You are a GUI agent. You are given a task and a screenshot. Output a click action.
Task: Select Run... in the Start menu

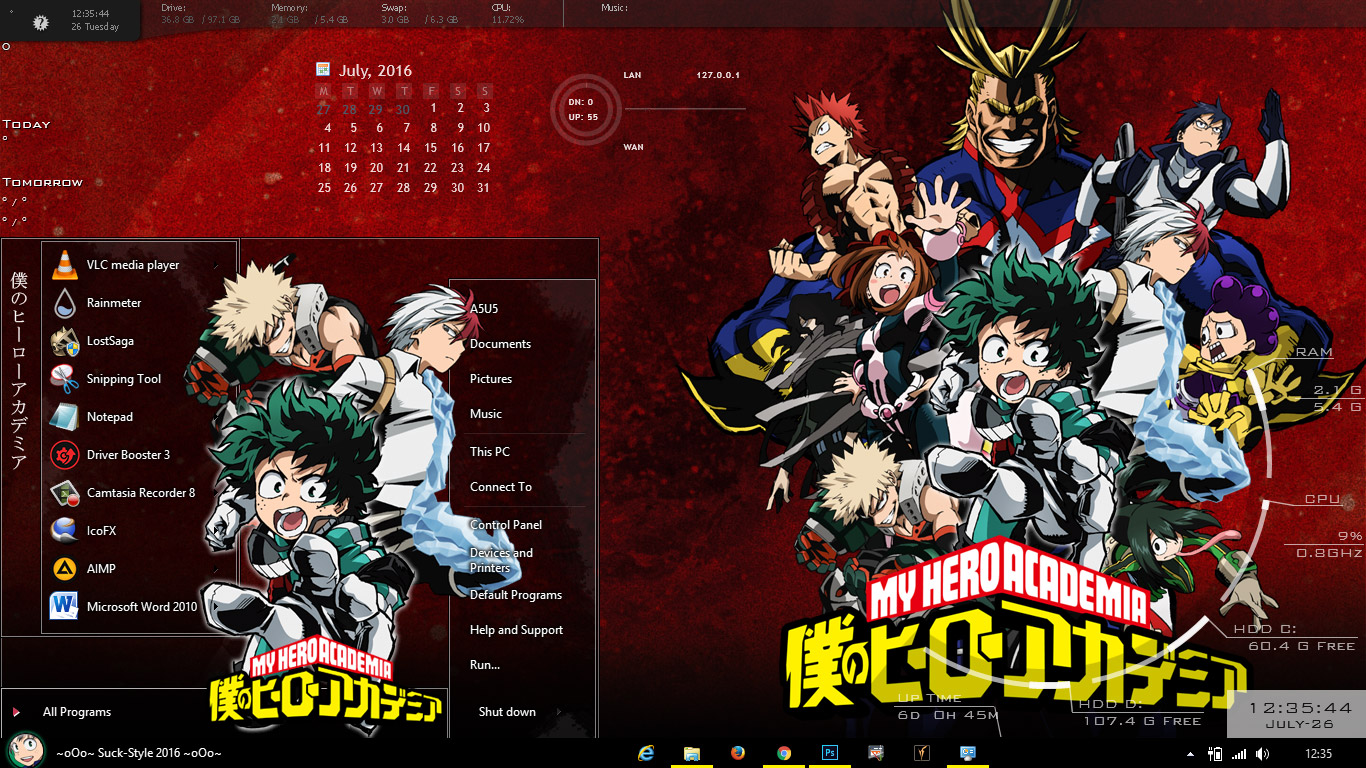pos(485,665)
